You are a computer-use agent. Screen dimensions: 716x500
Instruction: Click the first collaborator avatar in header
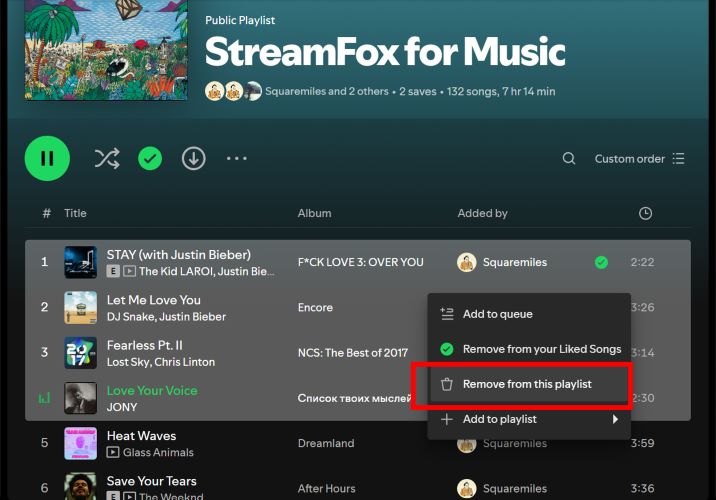(215, 91)
